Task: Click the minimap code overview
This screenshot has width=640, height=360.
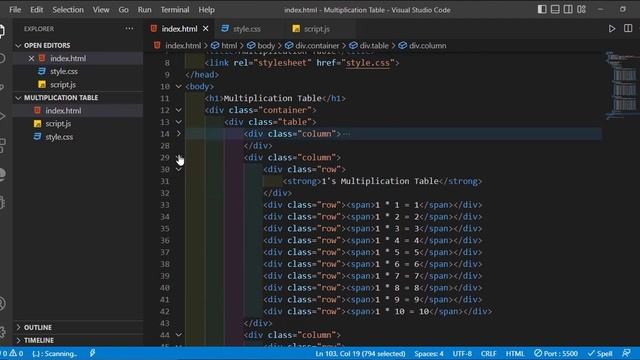Action: tap(621, 86)
